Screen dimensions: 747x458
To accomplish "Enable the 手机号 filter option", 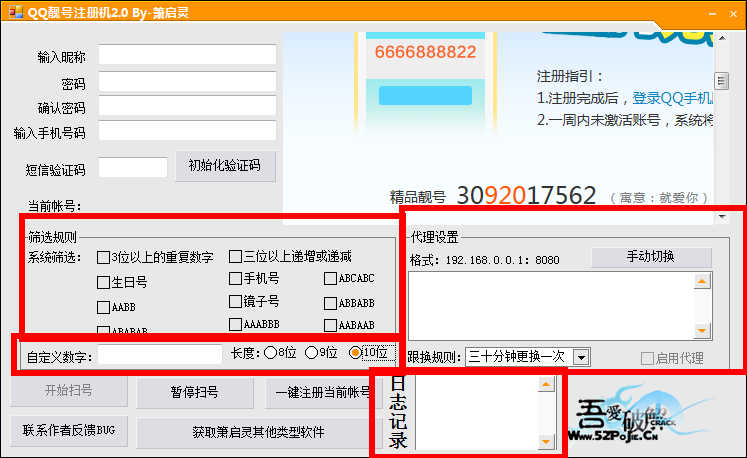I will [x=235, y=278].
